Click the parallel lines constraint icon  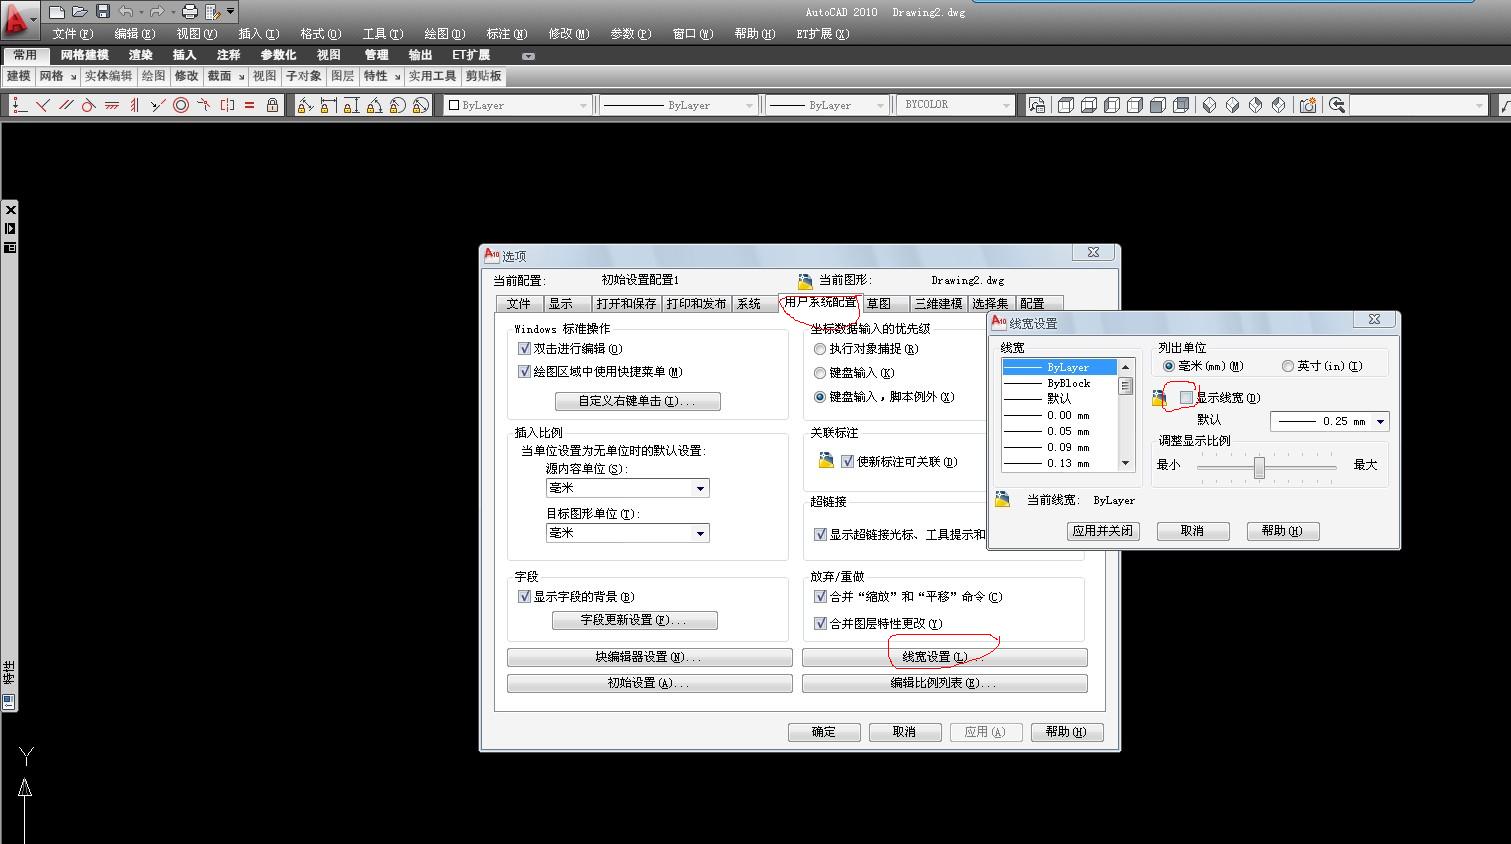point(65,105)
